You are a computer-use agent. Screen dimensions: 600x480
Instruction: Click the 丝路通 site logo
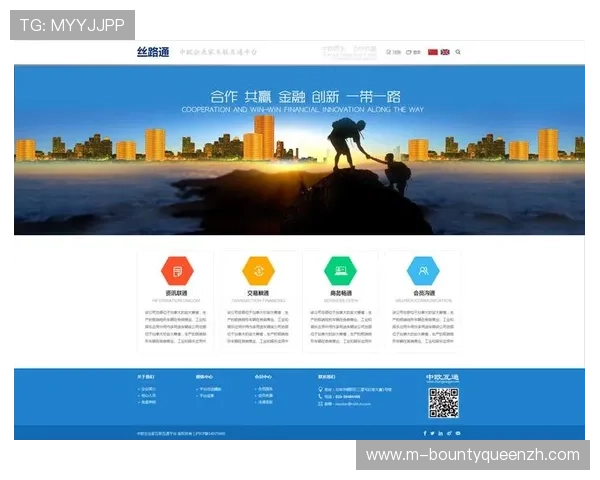click(x=154, y=51)
